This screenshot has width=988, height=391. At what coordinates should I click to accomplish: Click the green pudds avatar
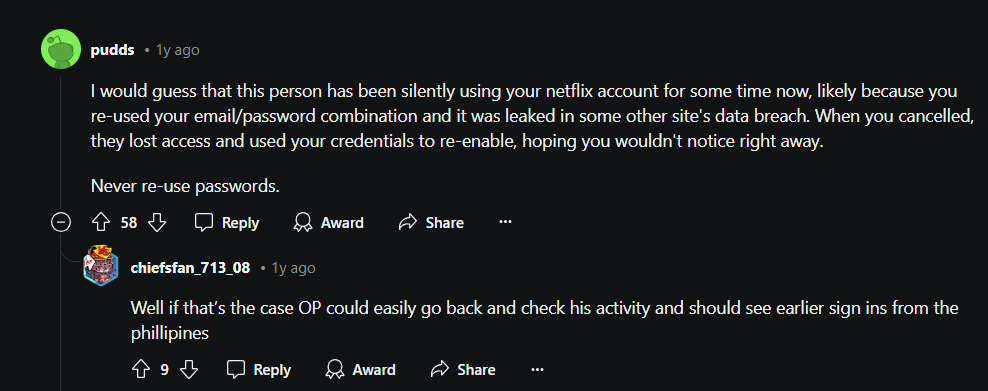[x=60, y=48]
